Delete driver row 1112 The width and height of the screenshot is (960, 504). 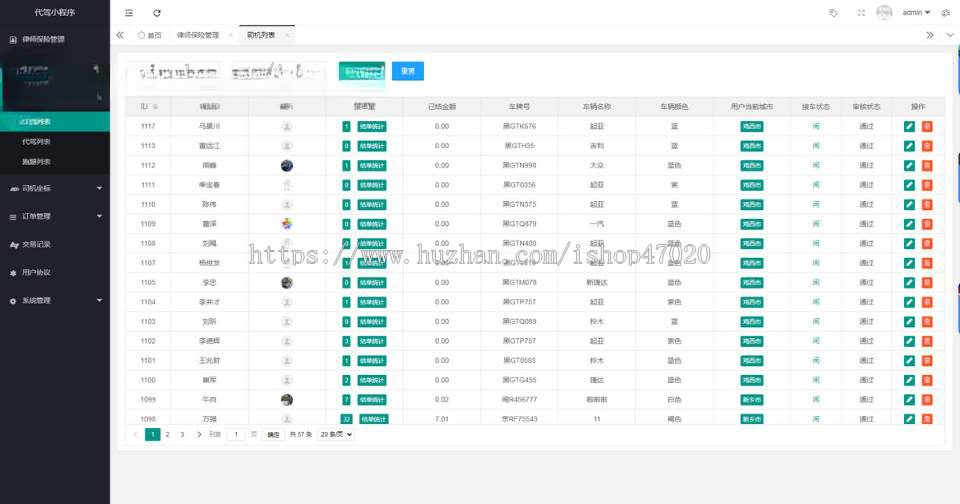point(927,165)
